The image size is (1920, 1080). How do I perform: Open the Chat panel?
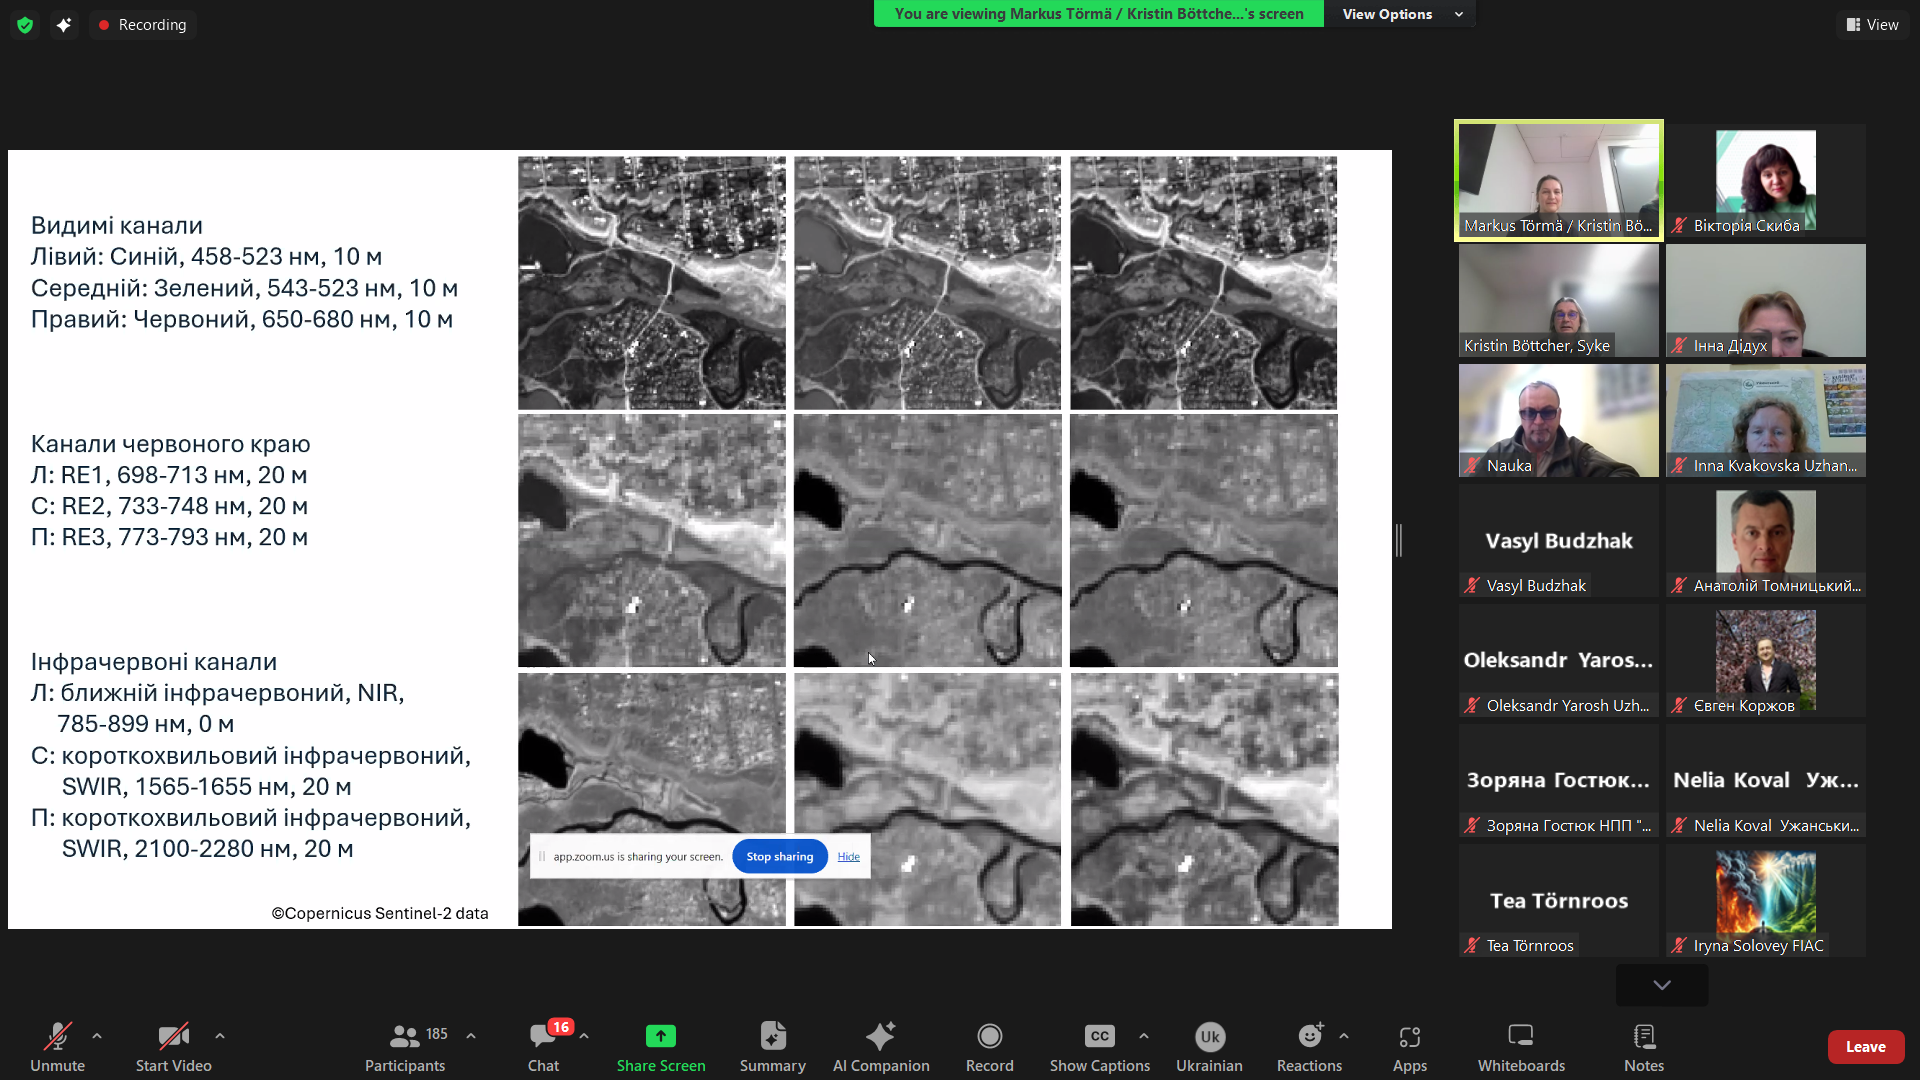tap(543, 1046)
